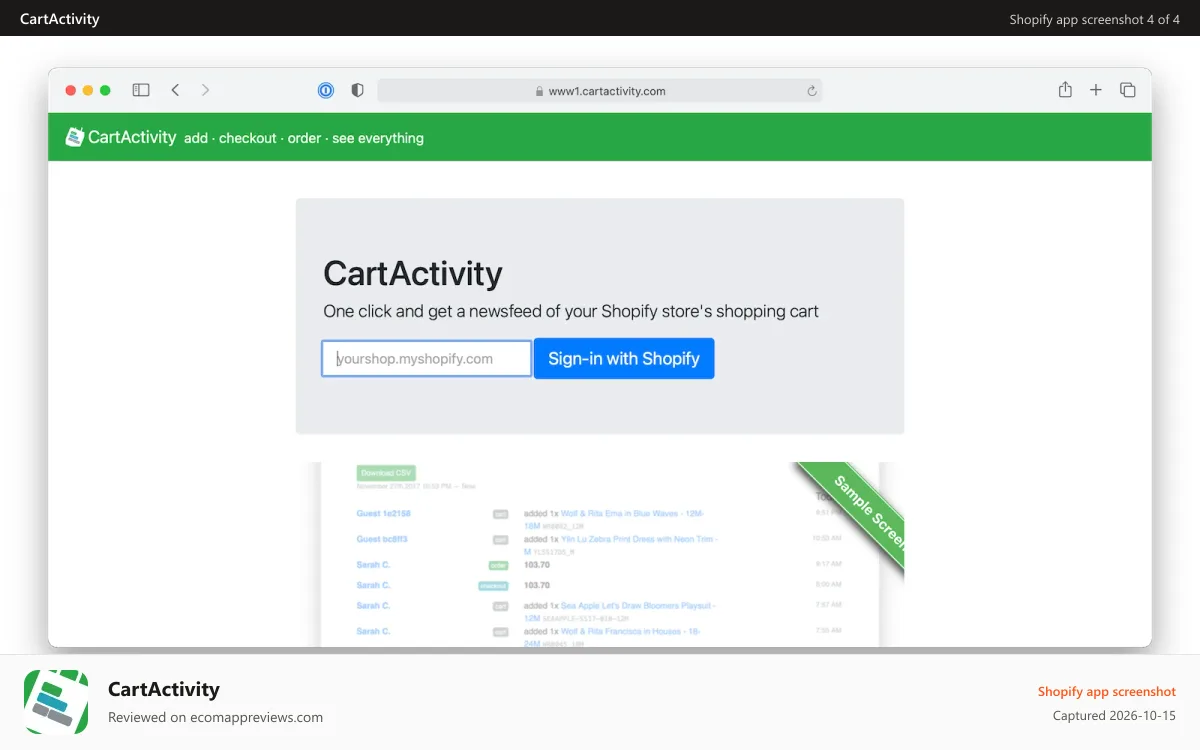The image size is (1200, 750).
Task: Click CartActivity brand name in green header
Action: coord(132,137)
